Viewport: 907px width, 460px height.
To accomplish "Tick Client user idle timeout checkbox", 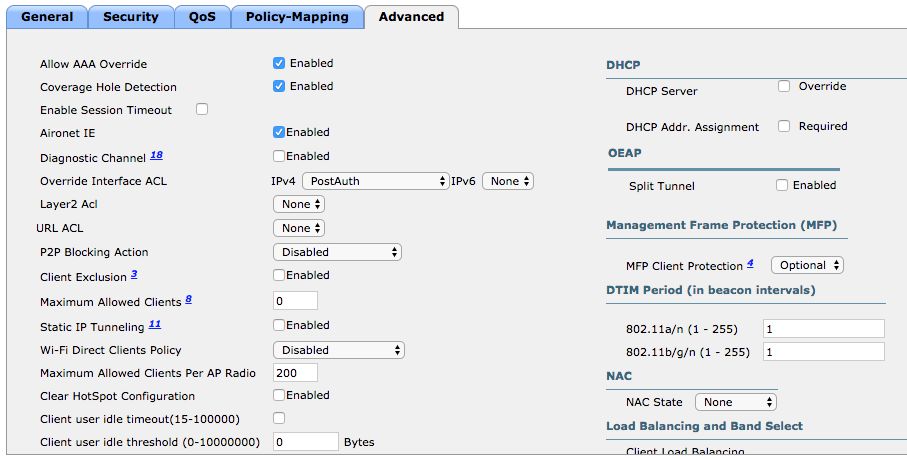I will pyautogui.click(x=279, y=418).
